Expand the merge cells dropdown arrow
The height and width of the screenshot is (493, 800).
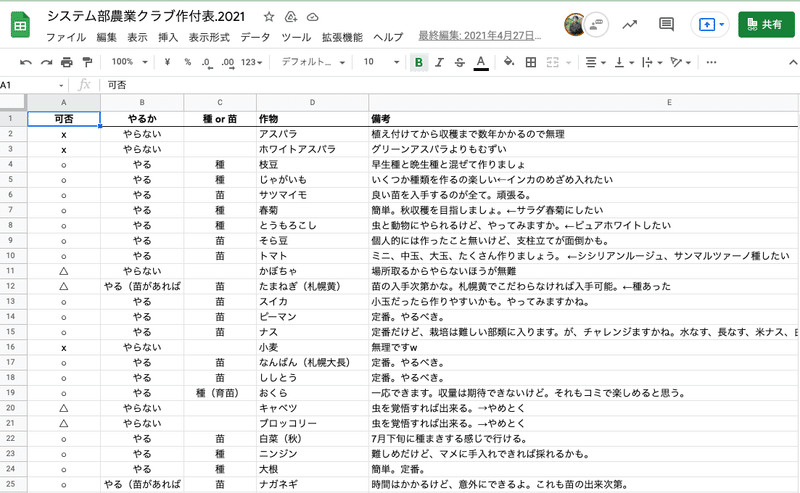point(568,63)
